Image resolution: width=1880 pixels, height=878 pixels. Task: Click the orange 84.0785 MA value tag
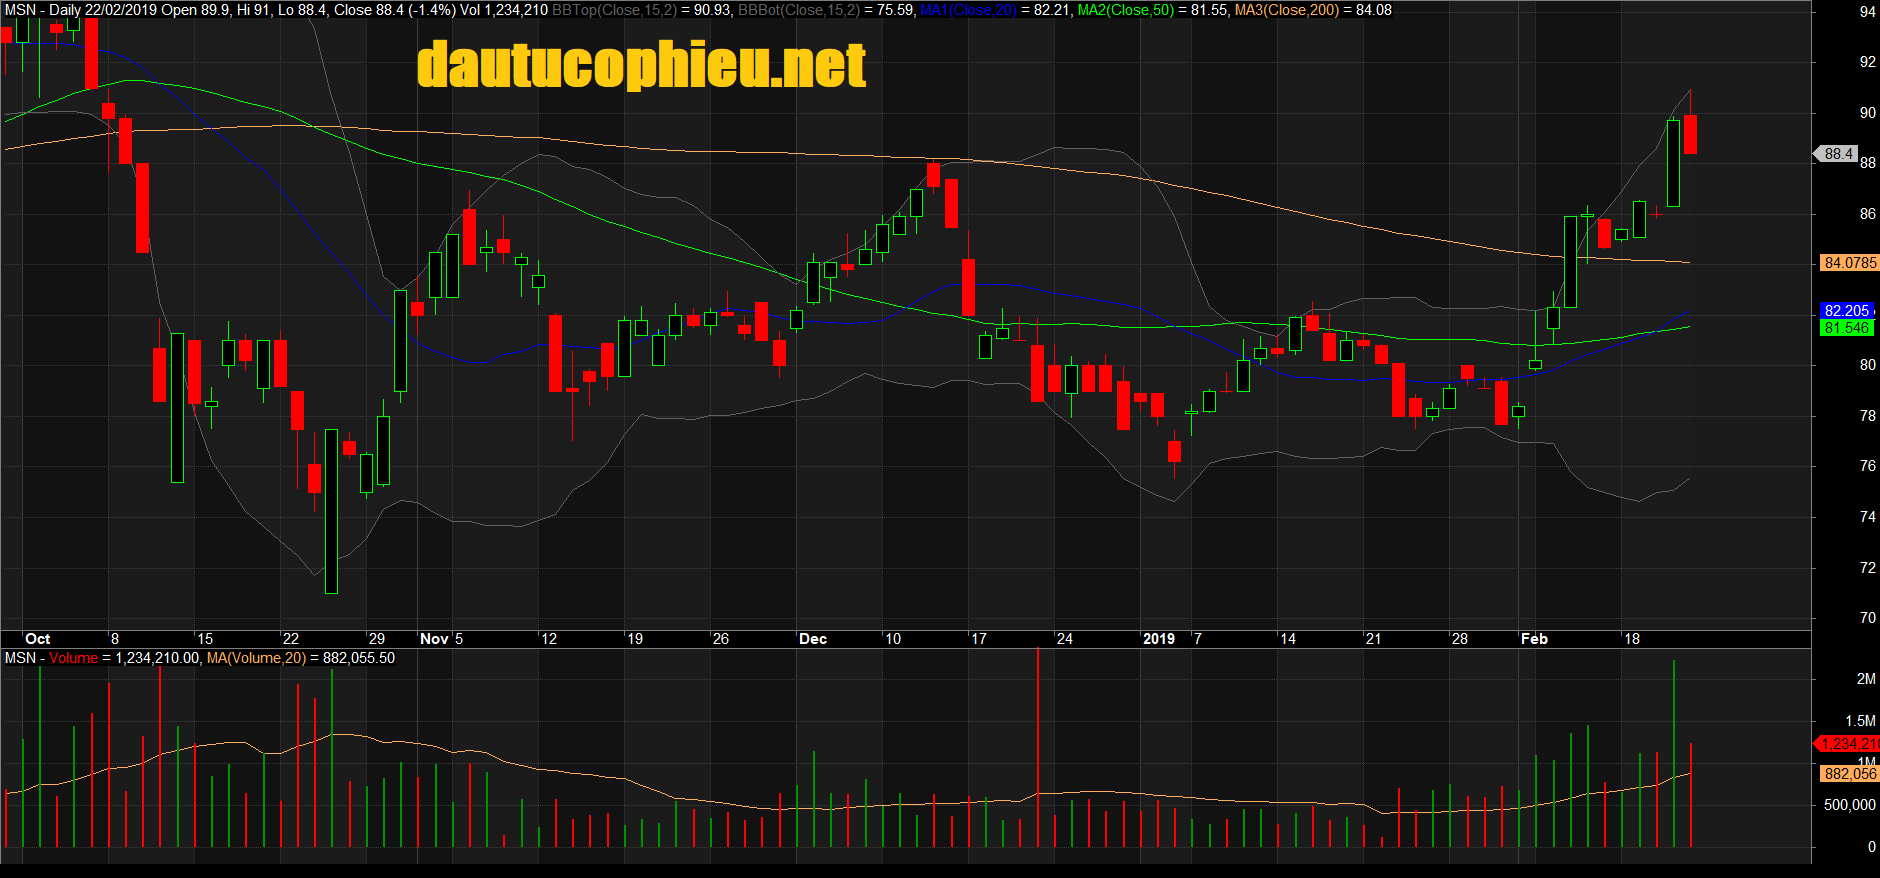(1849, 263)
